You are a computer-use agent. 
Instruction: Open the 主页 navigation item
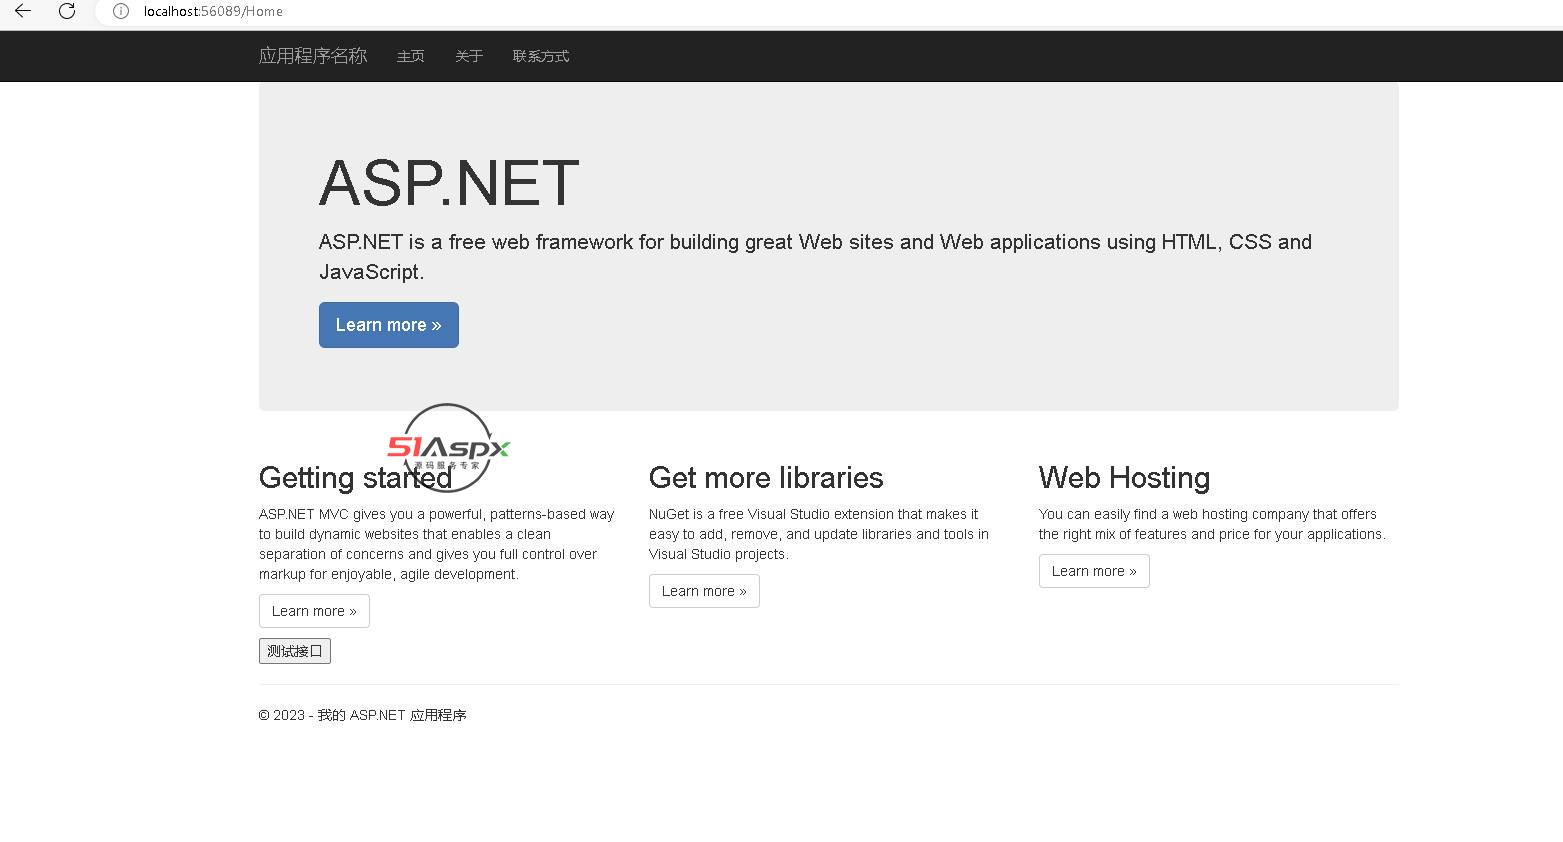pyautogui.click(x=411, y=56)
